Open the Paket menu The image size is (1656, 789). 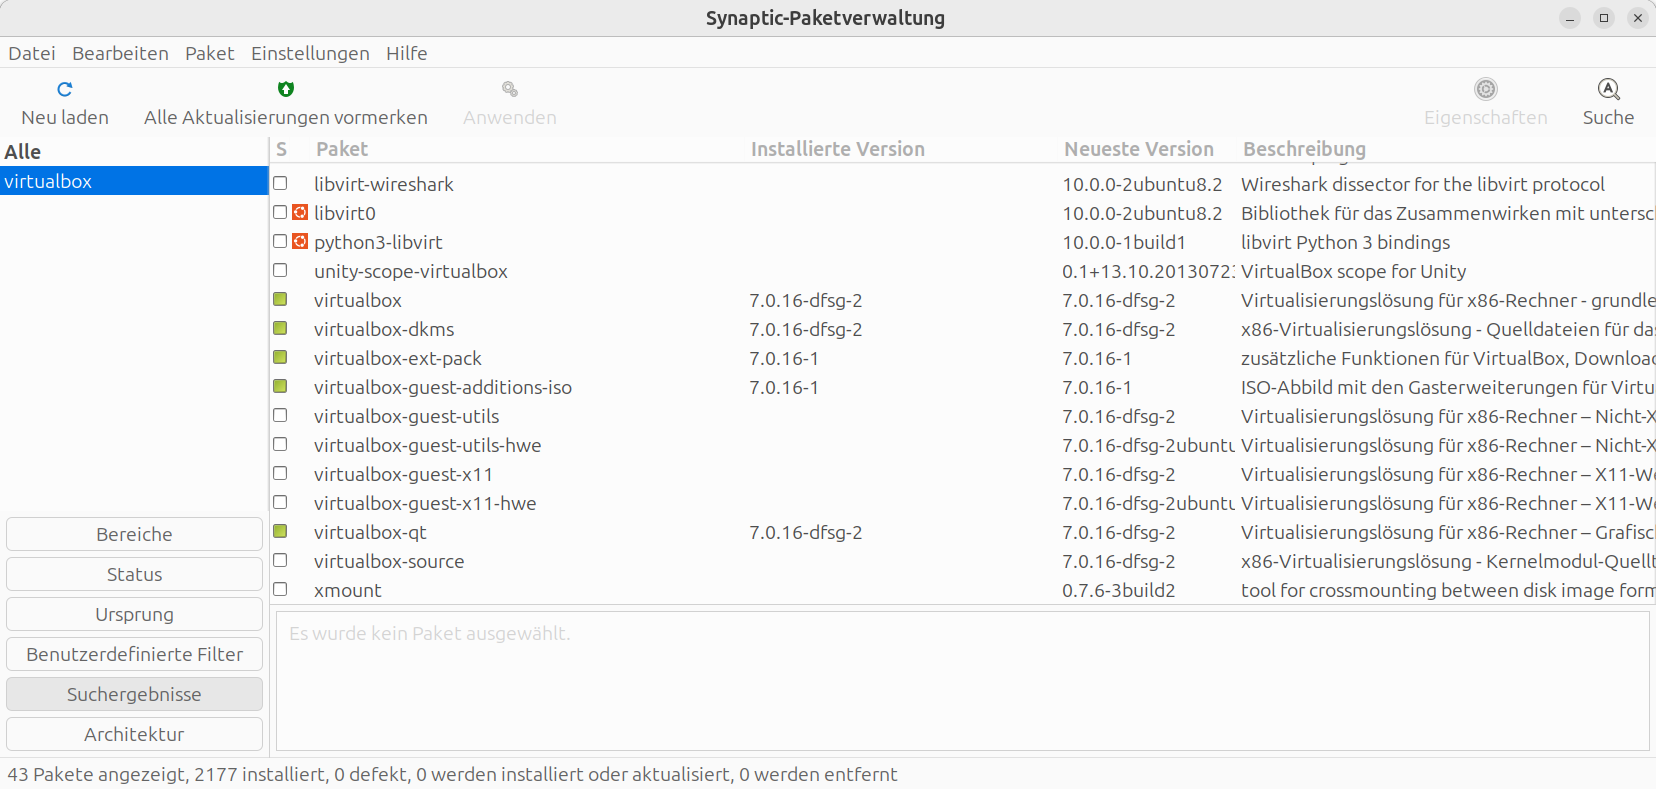209,53
